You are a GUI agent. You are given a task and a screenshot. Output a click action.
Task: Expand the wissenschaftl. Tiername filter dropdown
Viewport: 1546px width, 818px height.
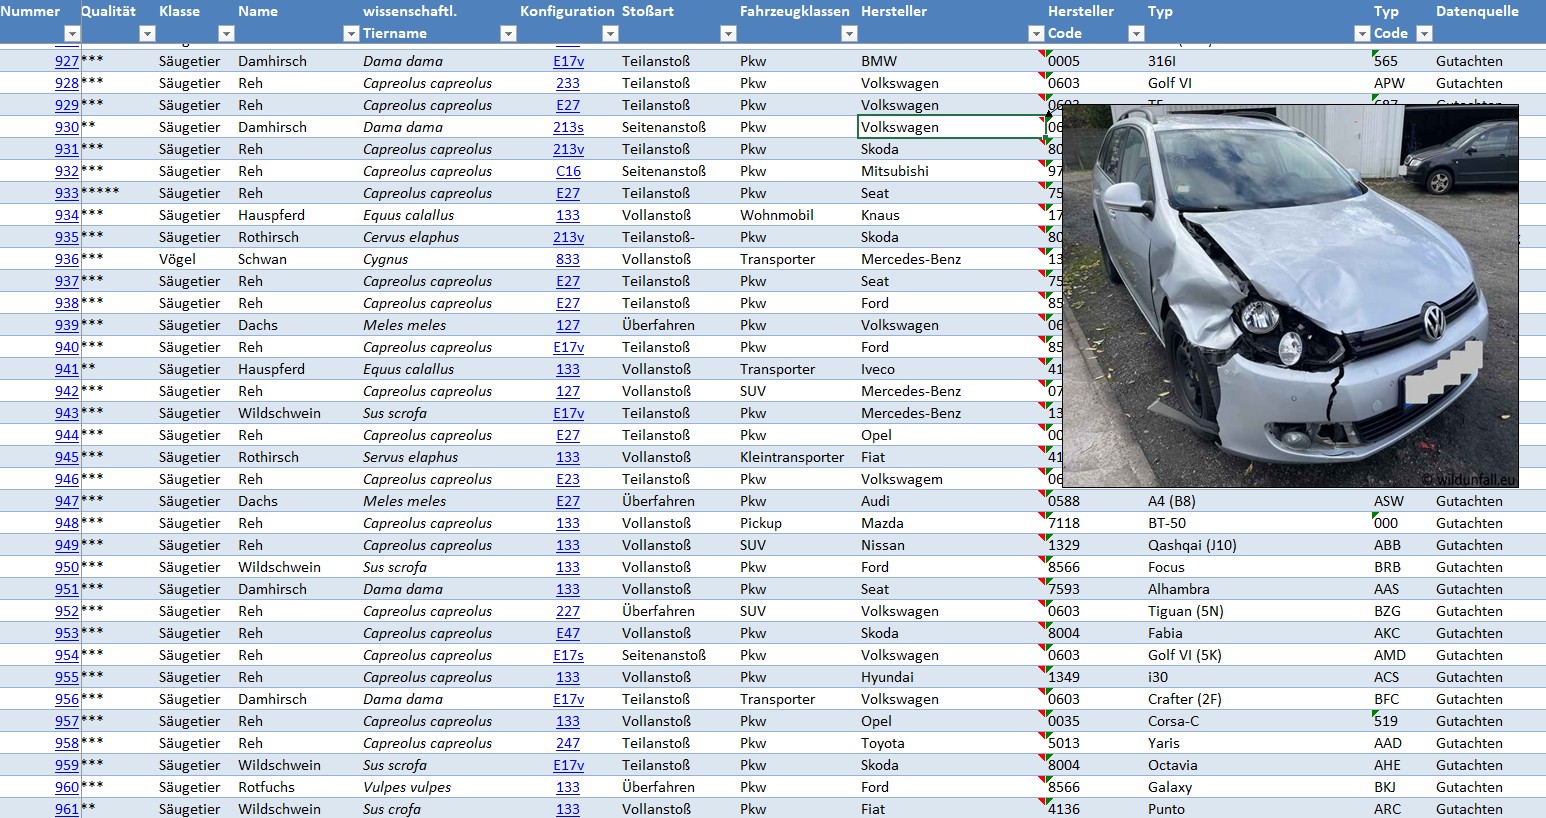tap(508, 34)
